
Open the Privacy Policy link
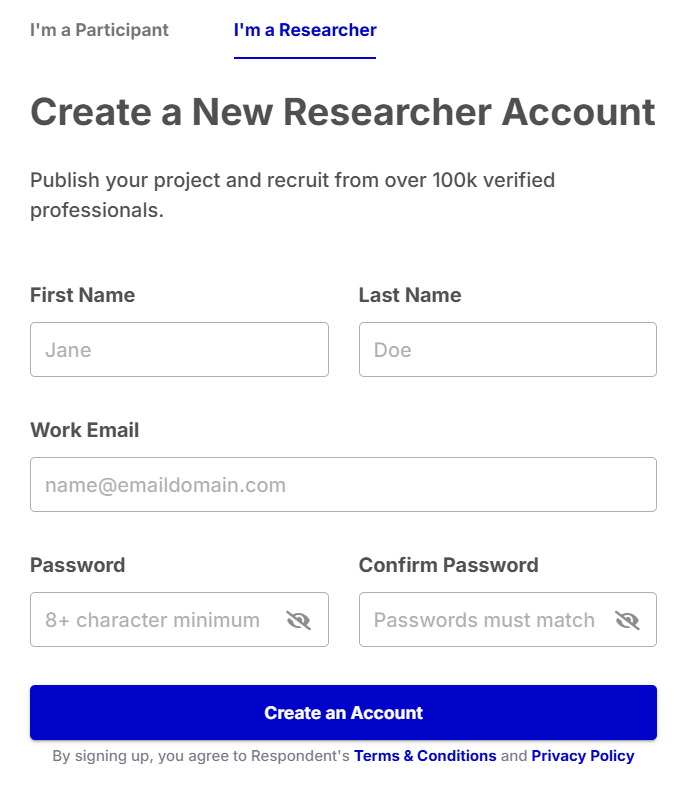(582, 756)
